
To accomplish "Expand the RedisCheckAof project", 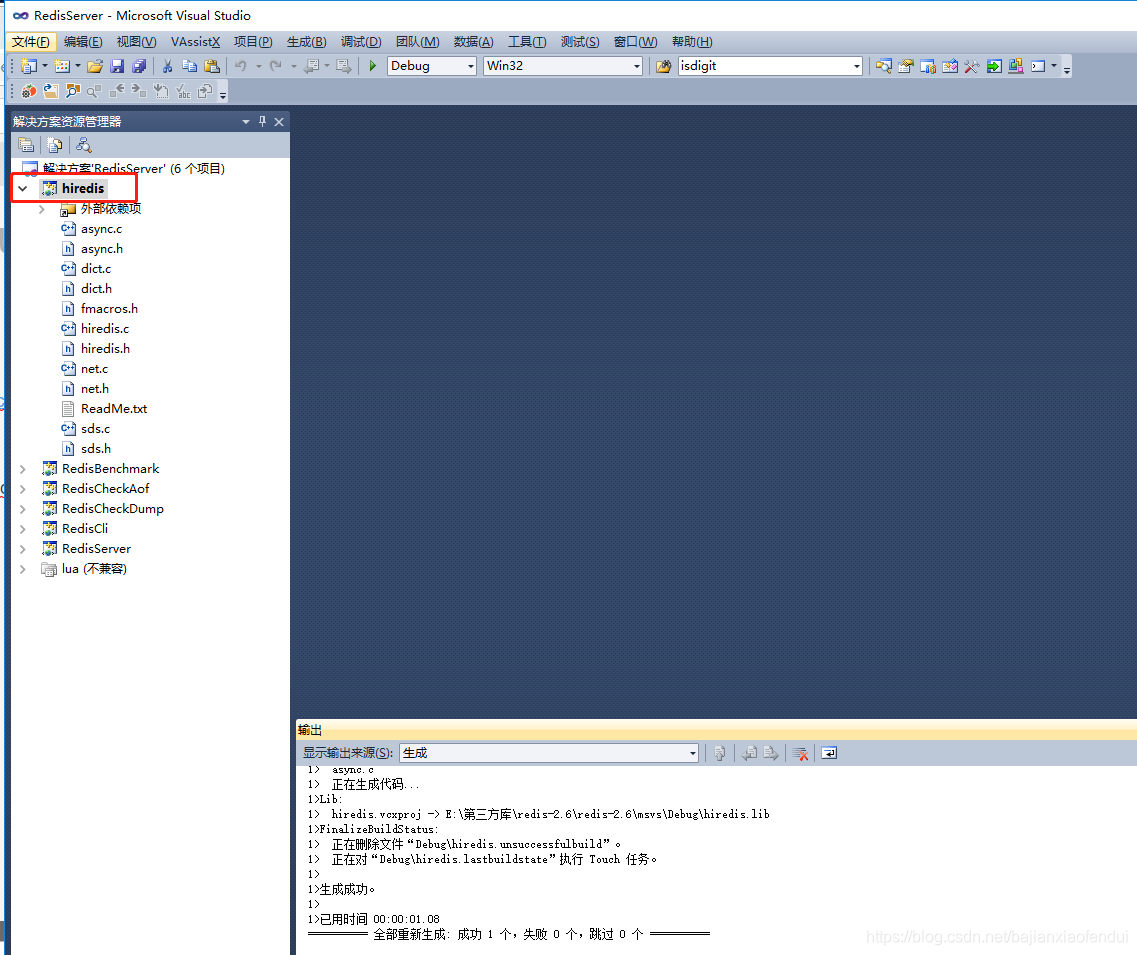I will point(23,489).
